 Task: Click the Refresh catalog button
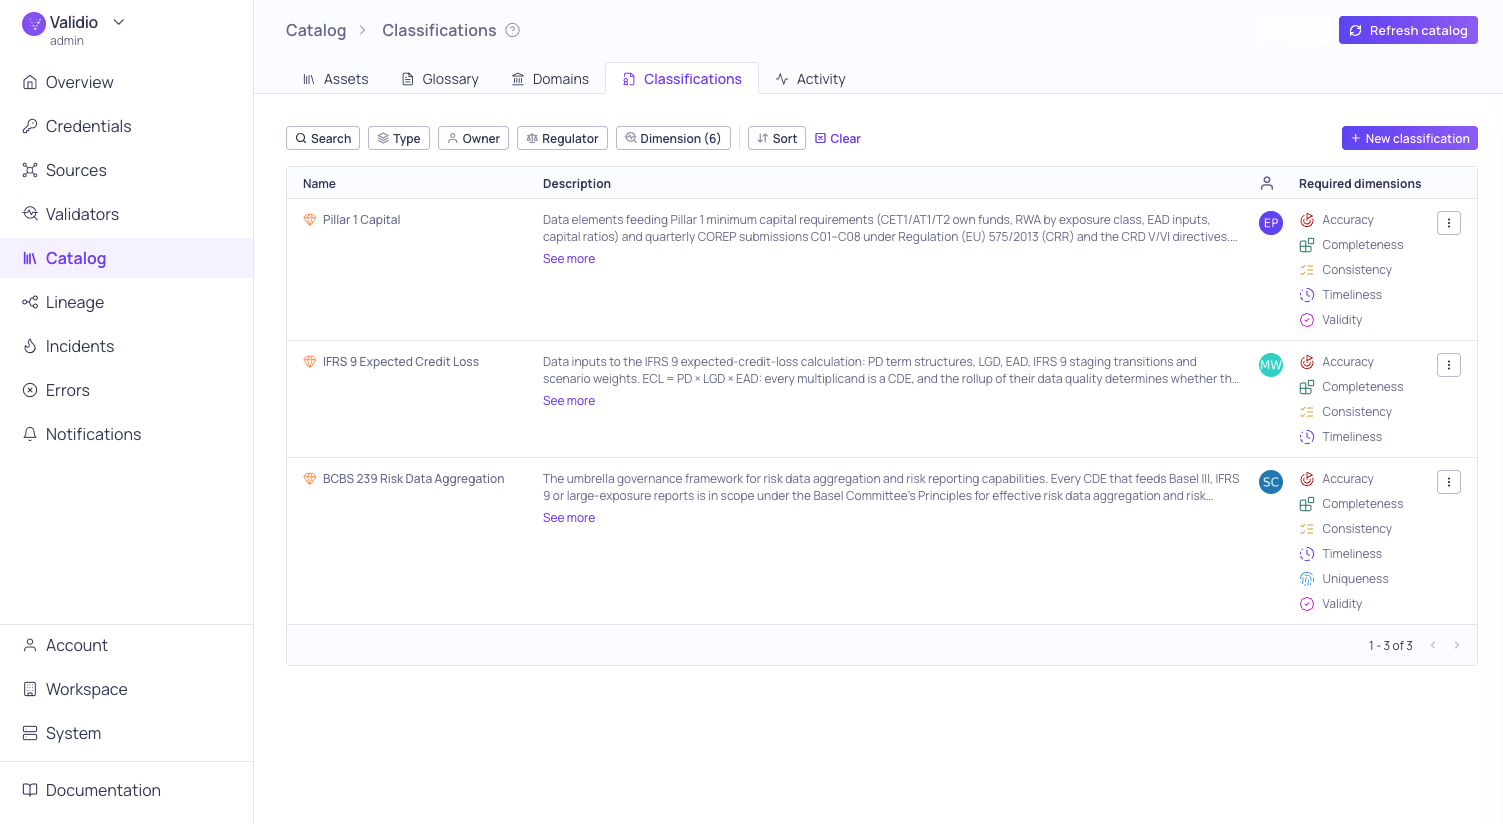(1408, 30)
